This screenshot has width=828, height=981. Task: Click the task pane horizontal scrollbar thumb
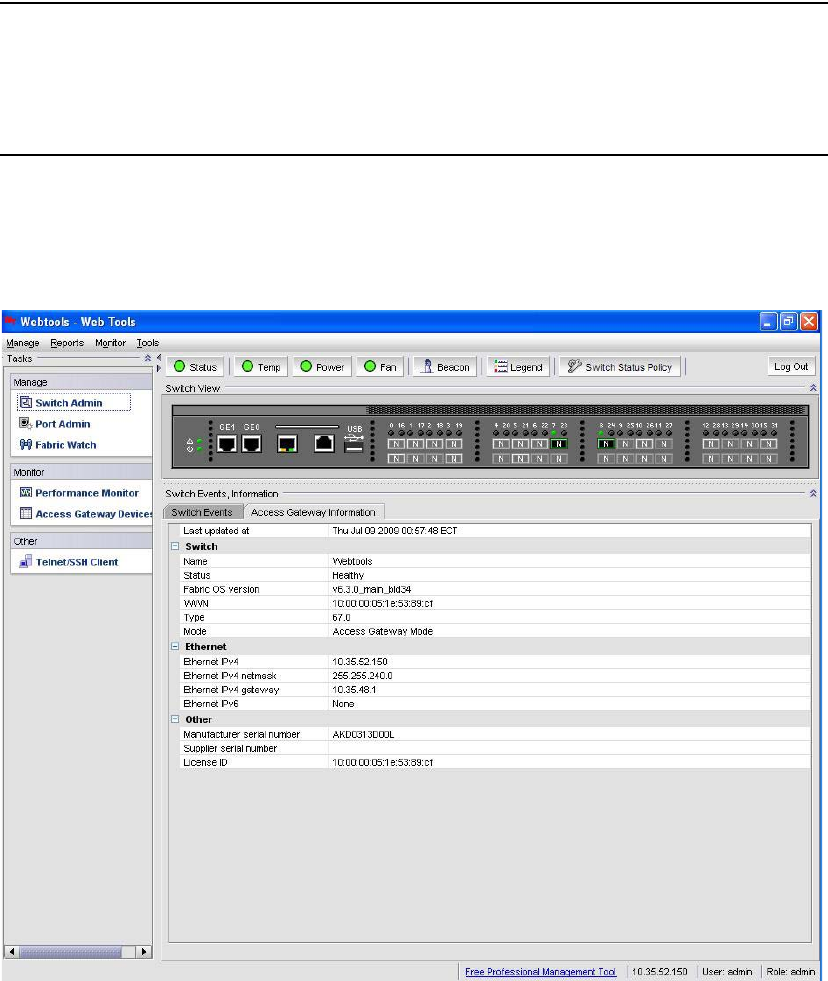click(70, 952)
